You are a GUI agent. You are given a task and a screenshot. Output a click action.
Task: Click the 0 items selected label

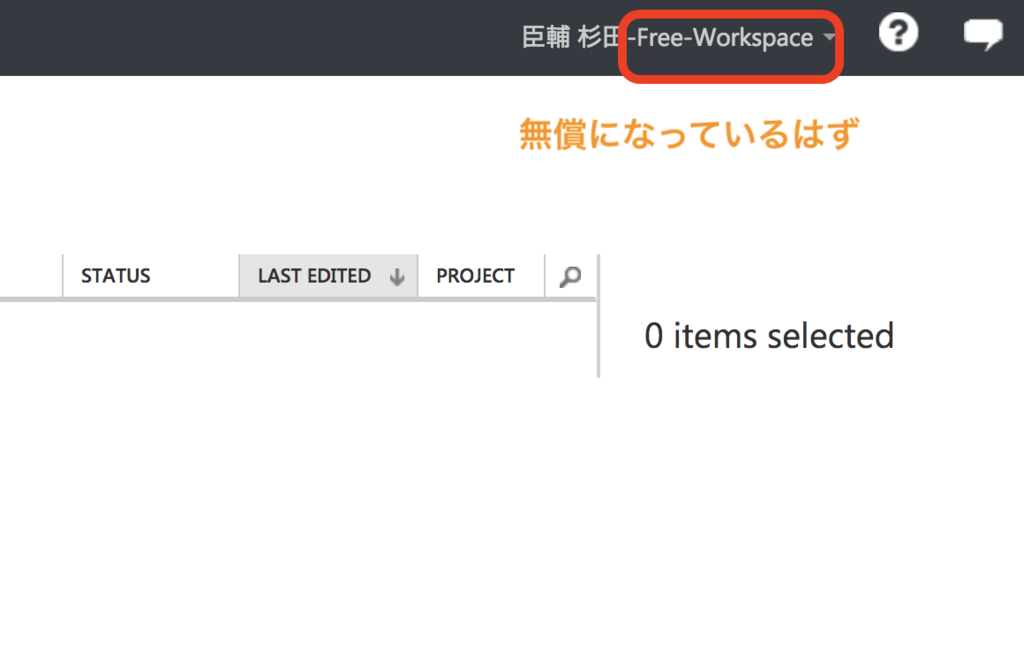pos(769,336)
